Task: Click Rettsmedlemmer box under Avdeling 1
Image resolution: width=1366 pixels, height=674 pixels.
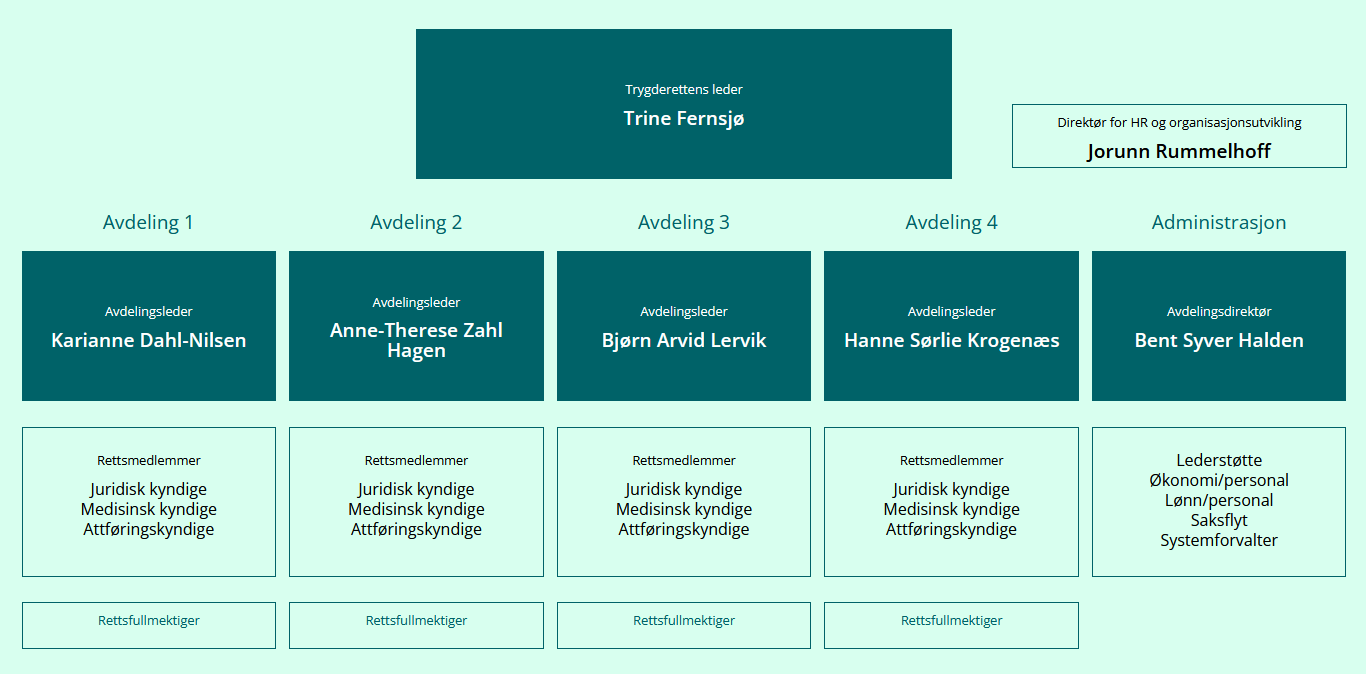Action: coord(148,501)
